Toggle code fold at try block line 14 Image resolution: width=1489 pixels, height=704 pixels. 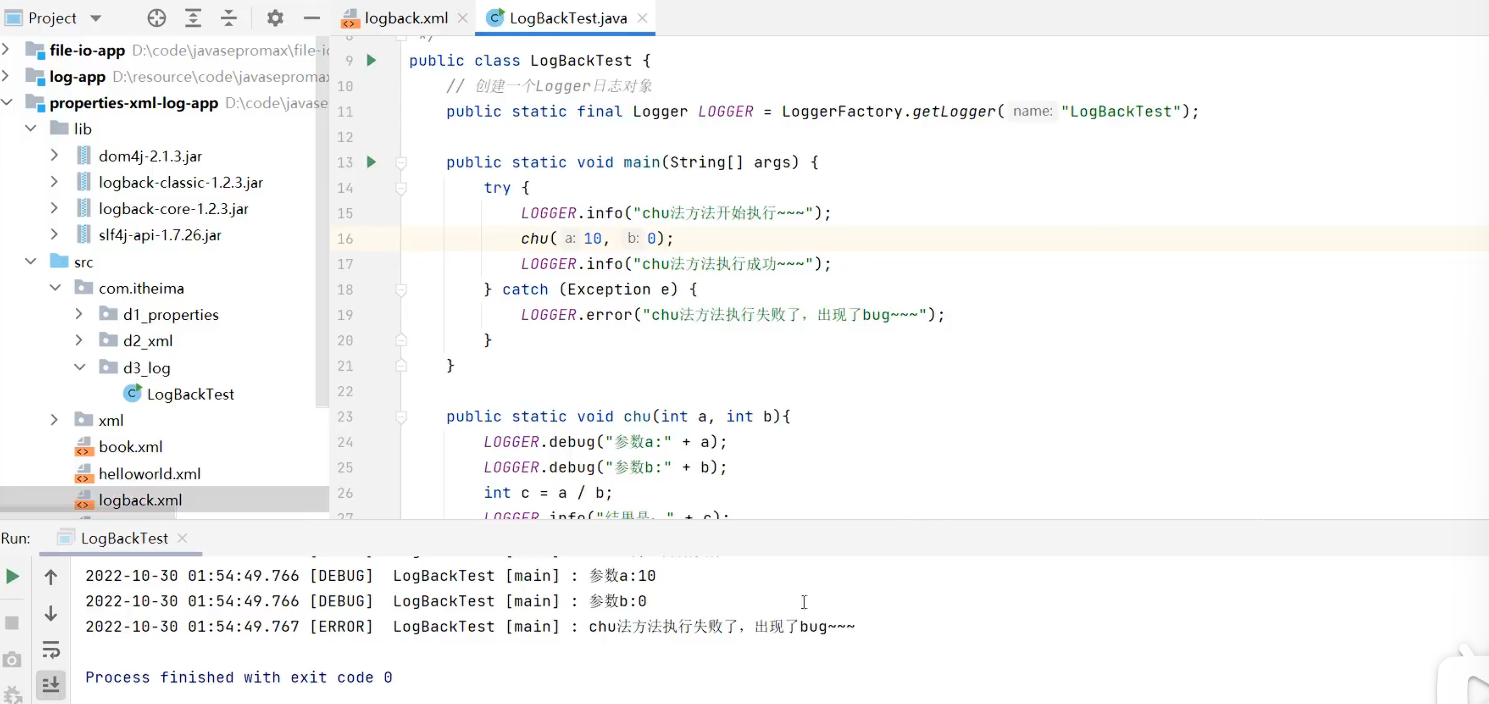pyautogui.click(x=400, y=188)
